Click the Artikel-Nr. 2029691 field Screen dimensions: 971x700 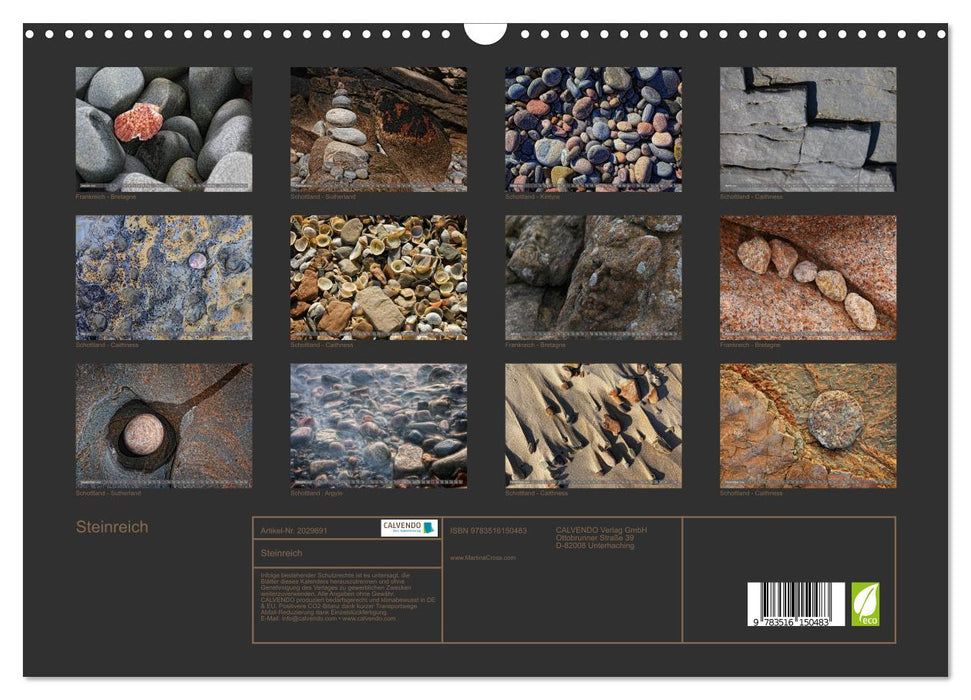coord(293,530)
